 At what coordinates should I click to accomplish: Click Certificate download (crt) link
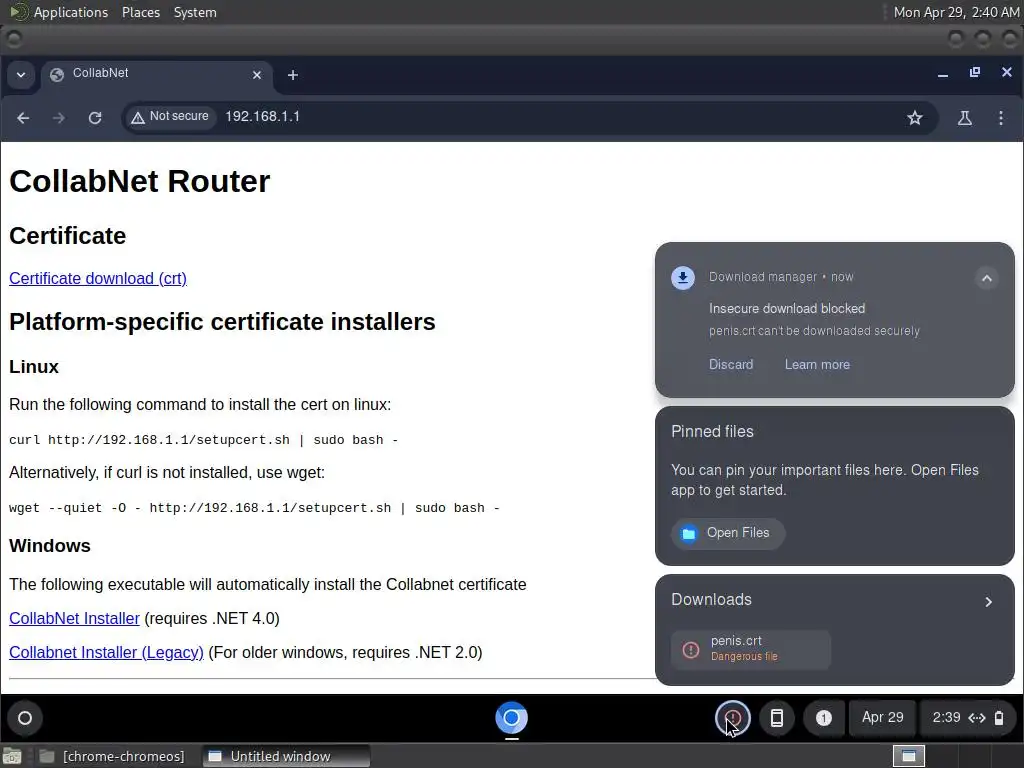pos(98,279)
